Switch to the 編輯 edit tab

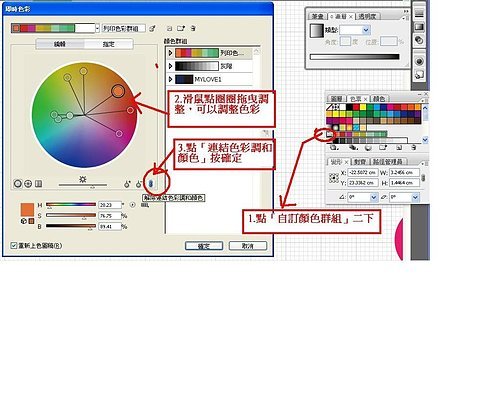click(60, 44)
